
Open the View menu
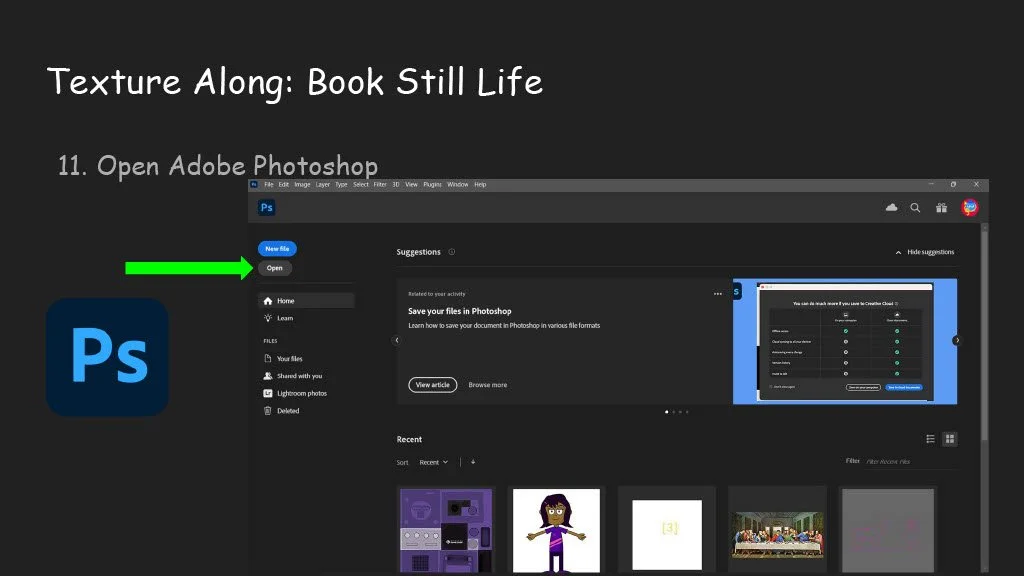click(411, 185)
